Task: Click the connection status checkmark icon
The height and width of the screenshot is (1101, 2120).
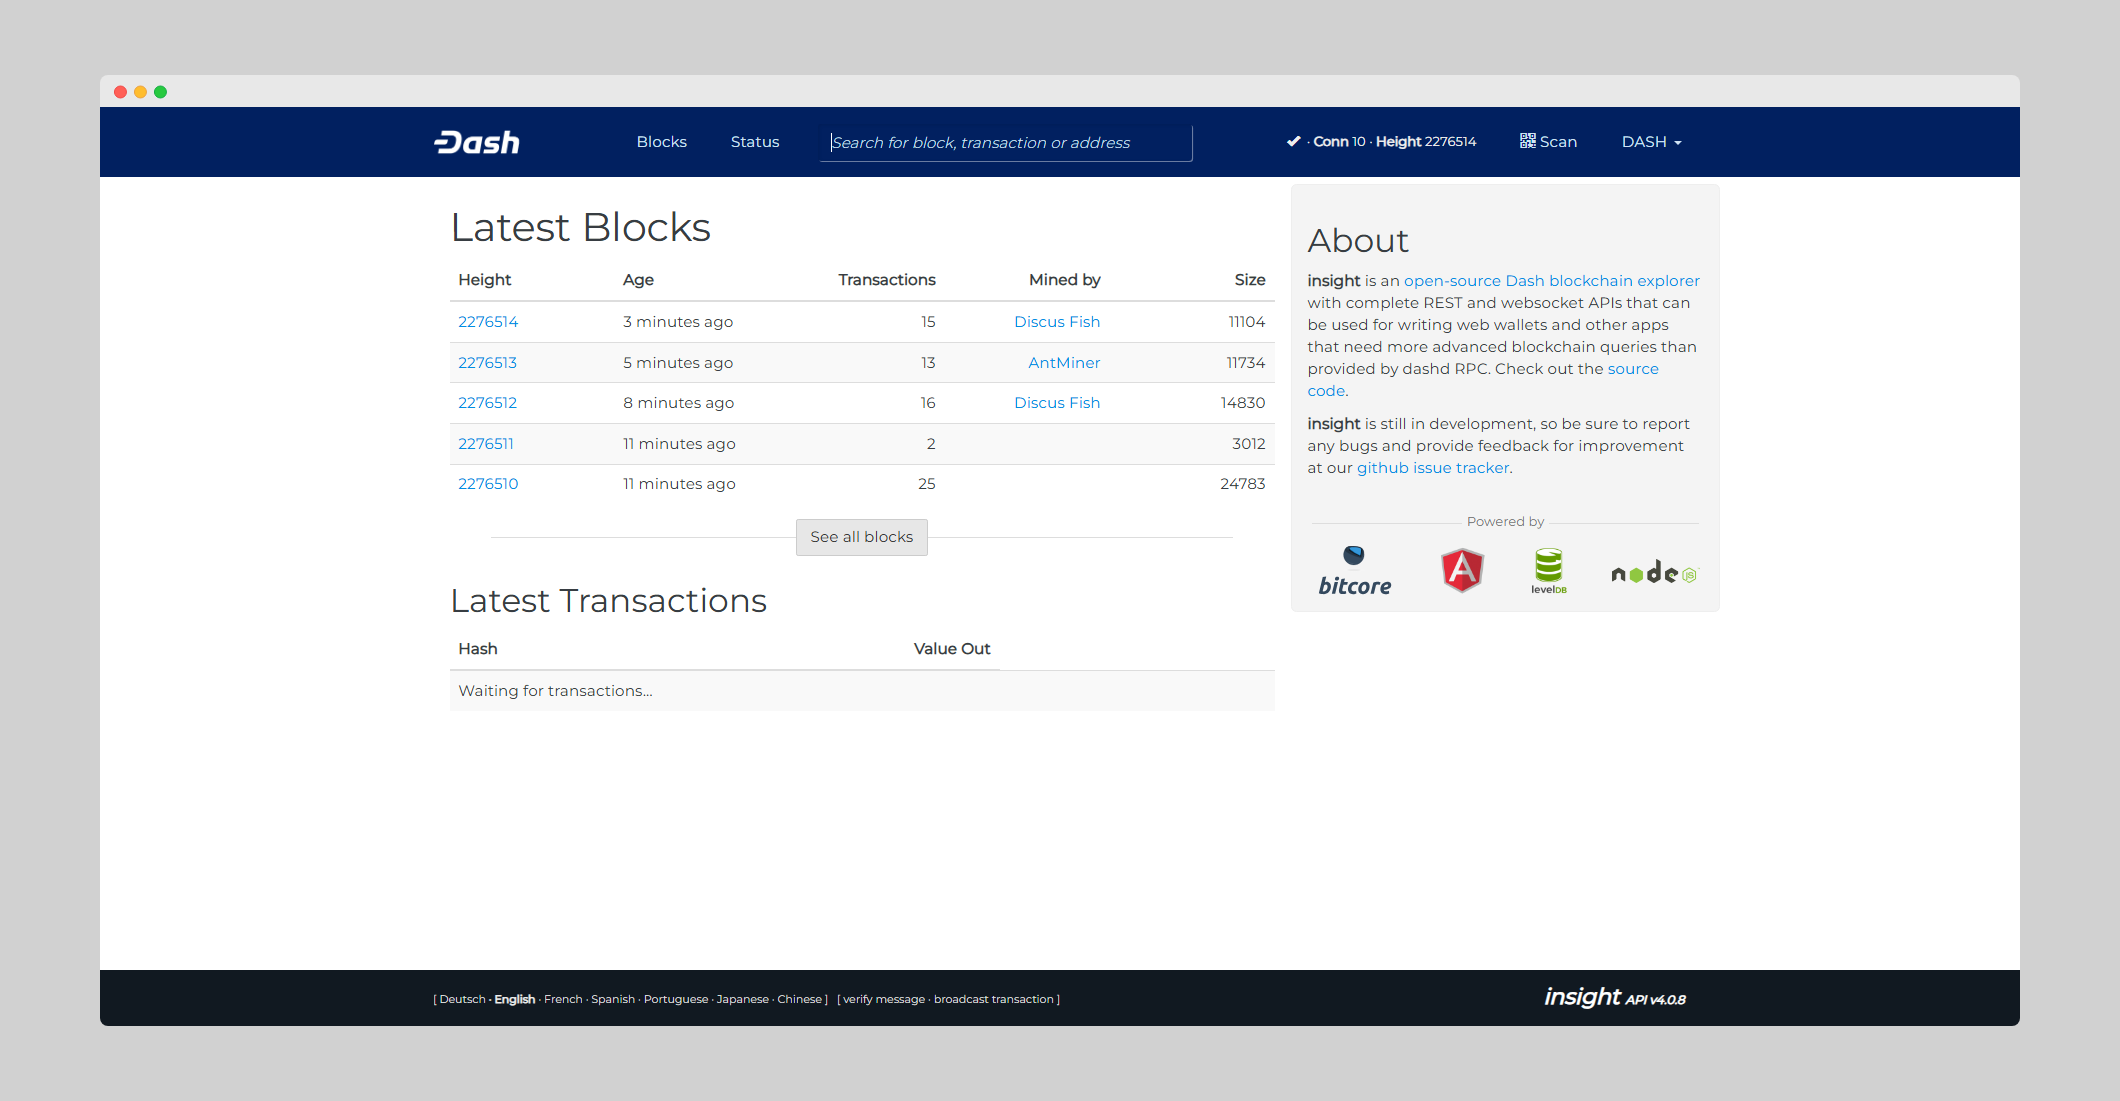Action: point(1293,142)
